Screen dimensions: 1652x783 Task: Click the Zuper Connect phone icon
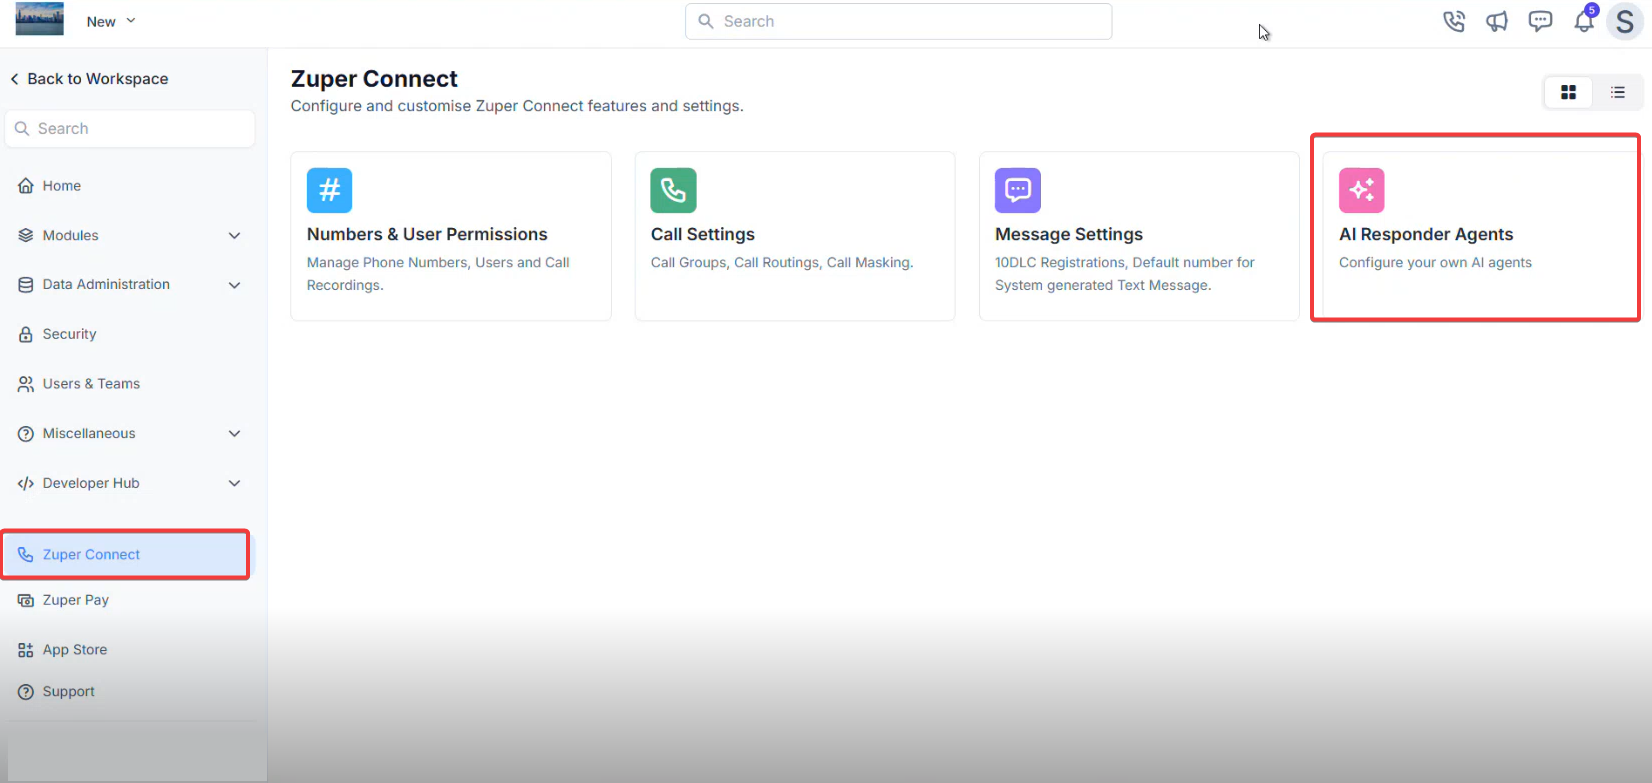[x=26, y=555]
